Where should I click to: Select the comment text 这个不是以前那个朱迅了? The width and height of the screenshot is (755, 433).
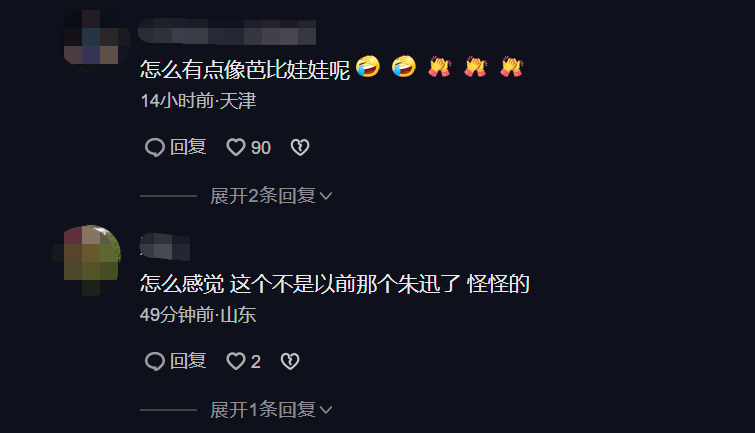tap(345, 284)
